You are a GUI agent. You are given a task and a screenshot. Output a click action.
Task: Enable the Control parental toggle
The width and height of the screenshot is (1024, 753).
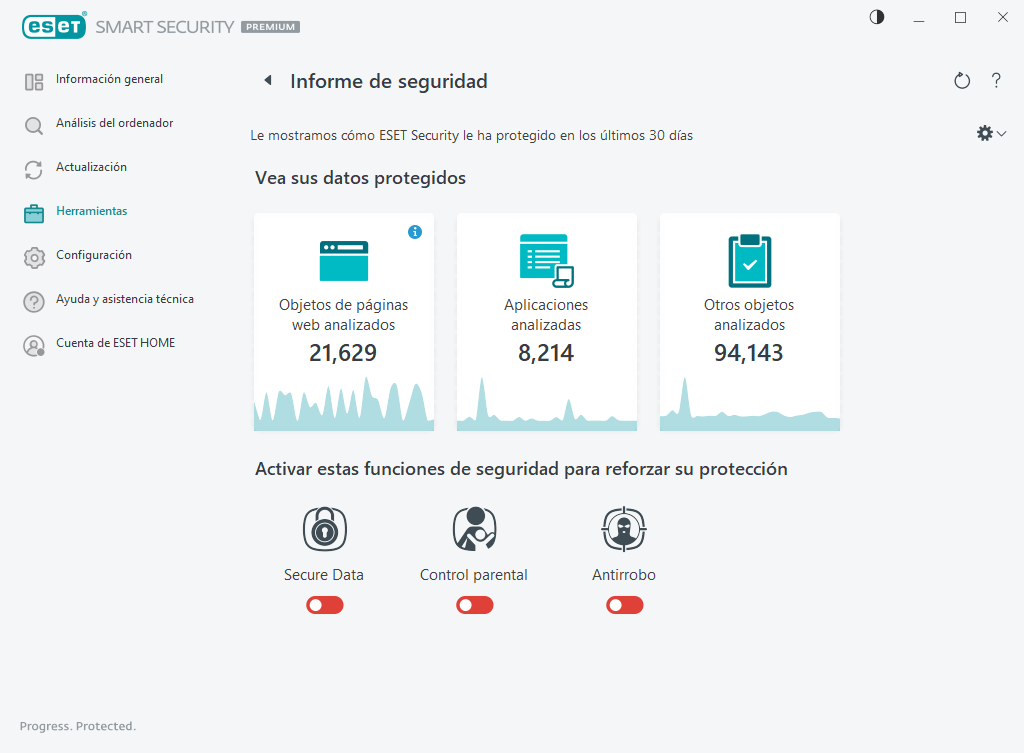474,605
